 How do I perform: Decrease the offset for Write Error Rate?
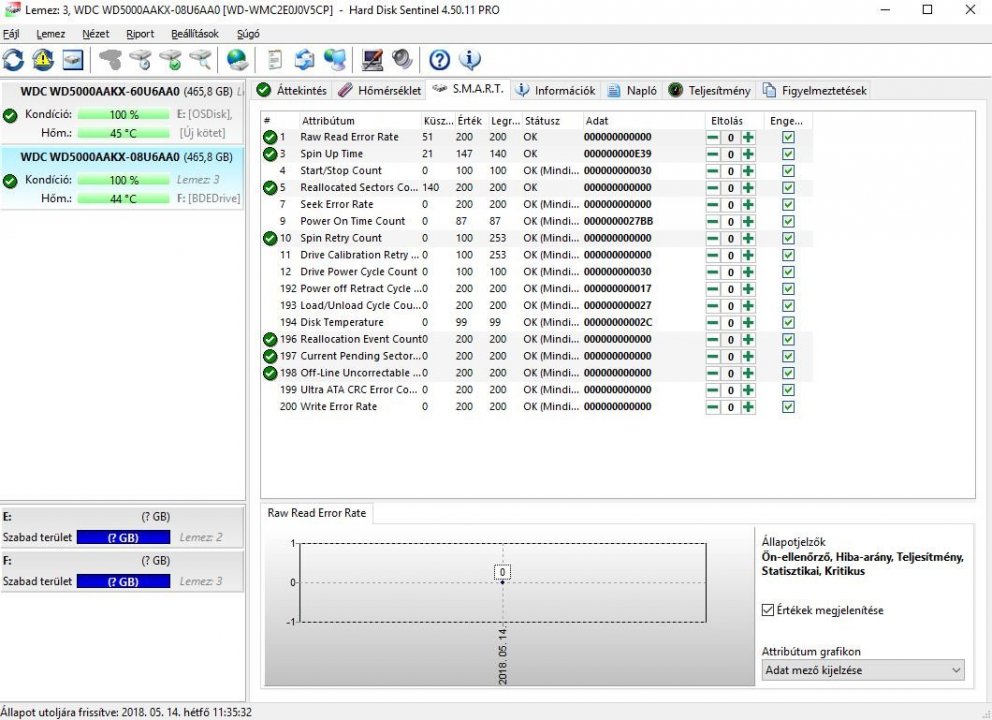(x=713, y=407)
